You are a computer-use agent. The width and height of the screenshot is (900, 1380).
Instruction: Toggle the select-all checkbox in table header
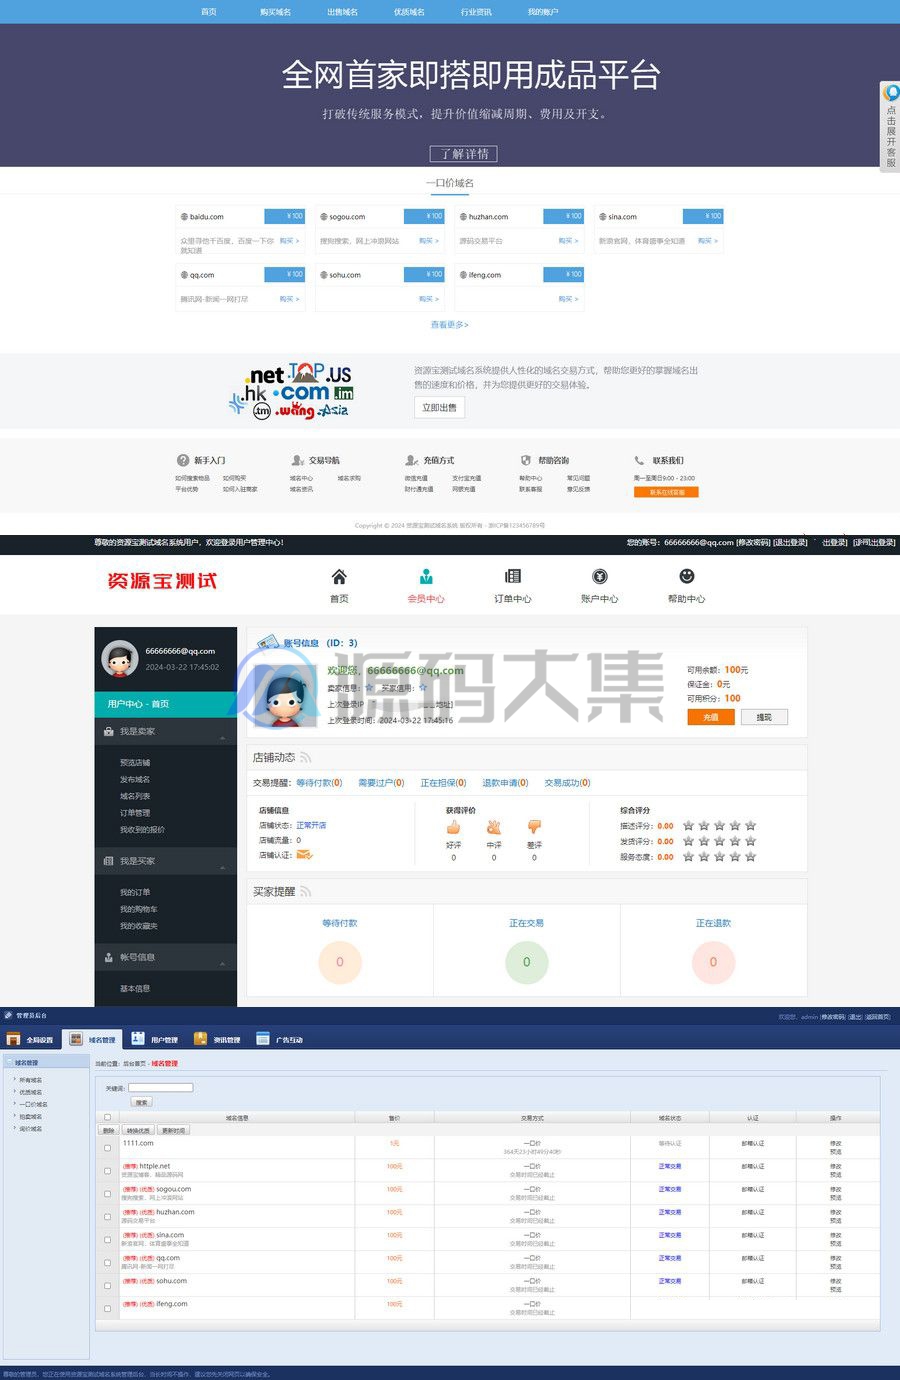click(108, 1117)
